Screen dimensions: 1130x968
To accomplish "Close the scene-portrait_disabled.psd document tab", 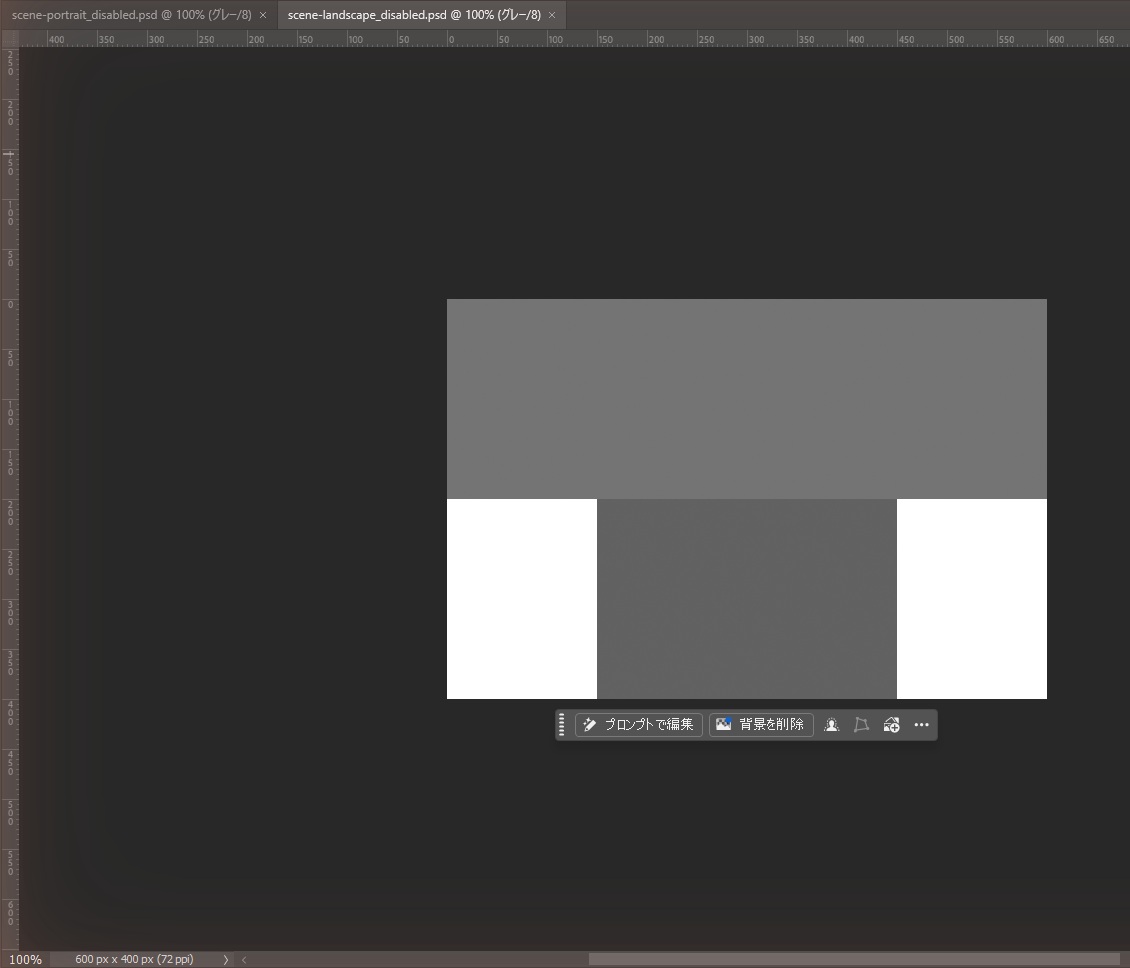I will tap(263, 15).
